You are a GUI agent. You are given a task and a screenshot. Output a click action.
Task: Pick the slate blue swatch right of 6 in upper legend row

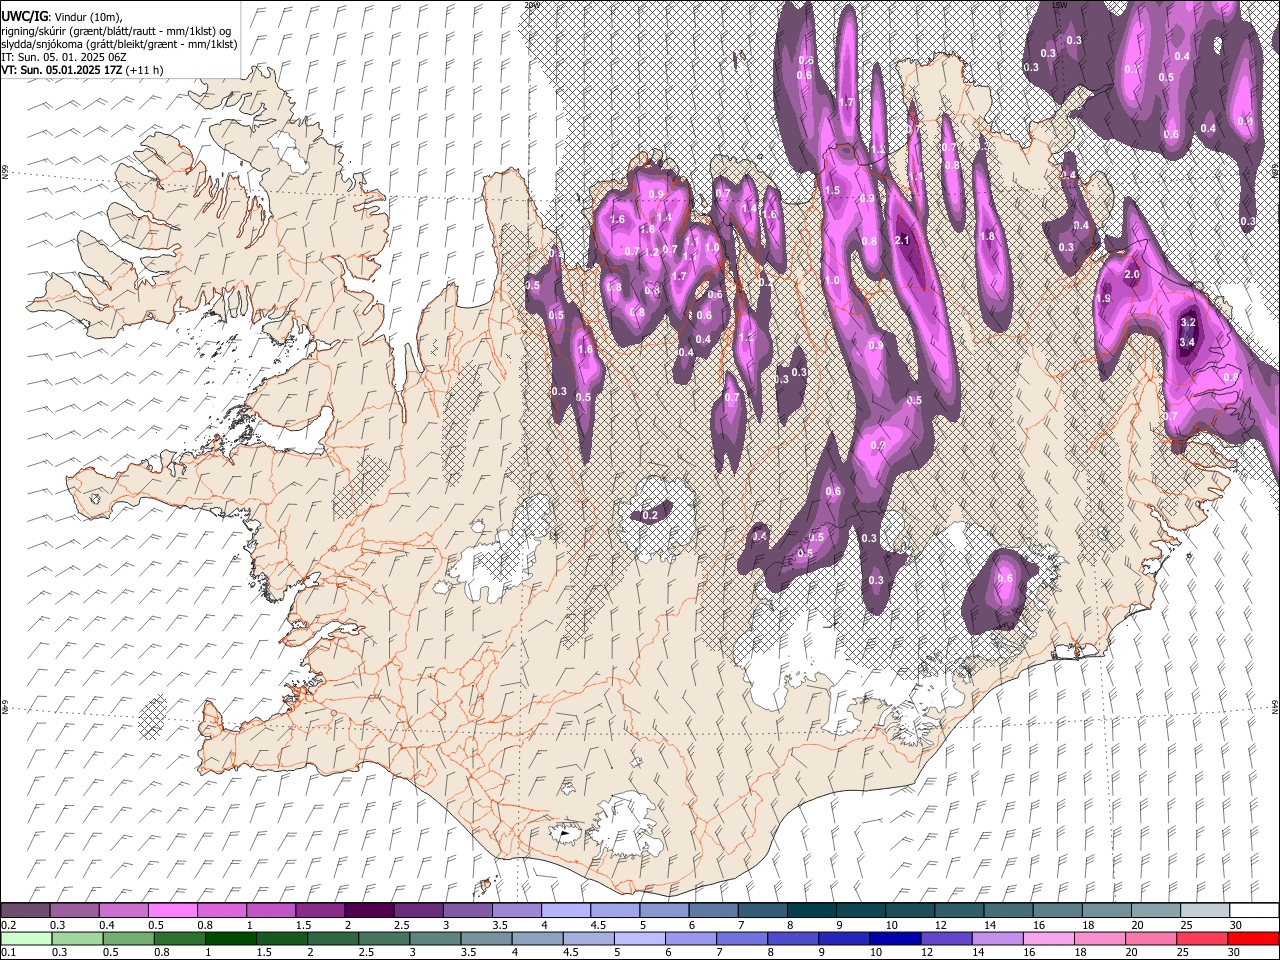(713, 910)
